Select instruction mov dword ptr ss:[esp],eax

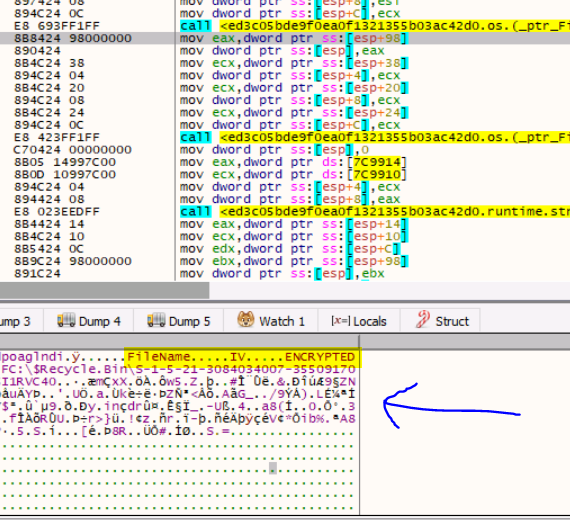pyautogui.click(x=282, y=51)
